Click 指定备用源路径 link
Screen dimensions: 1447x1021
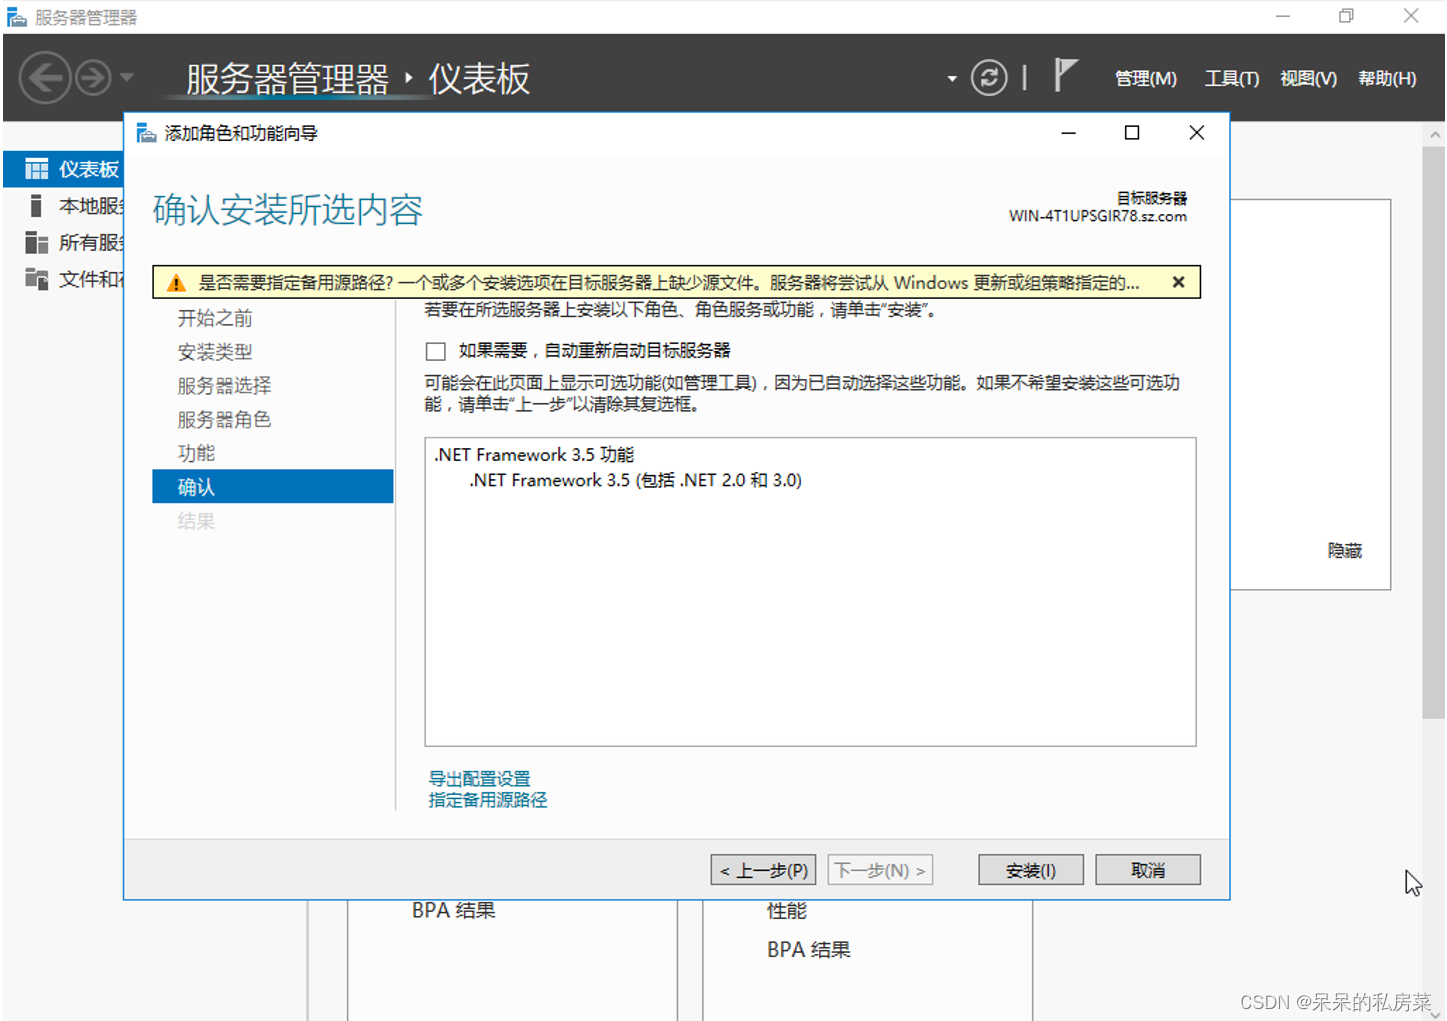pyautogui.click(x=488, y=800)
